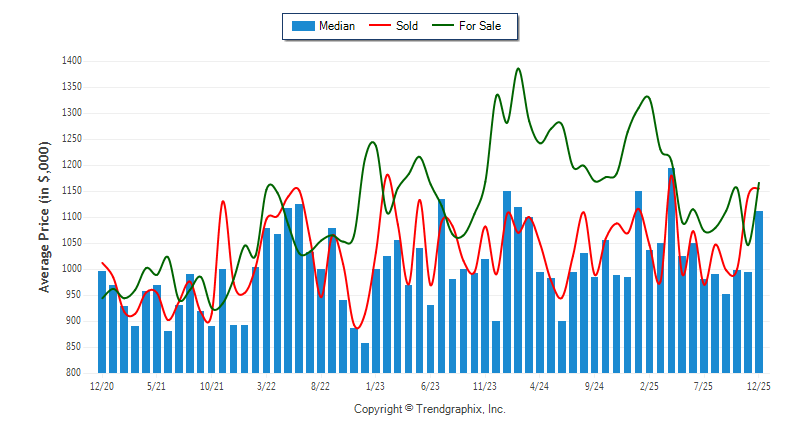800x434 pixels.
Task: Toggle the Median series in the legend
Action: (336, 26)
